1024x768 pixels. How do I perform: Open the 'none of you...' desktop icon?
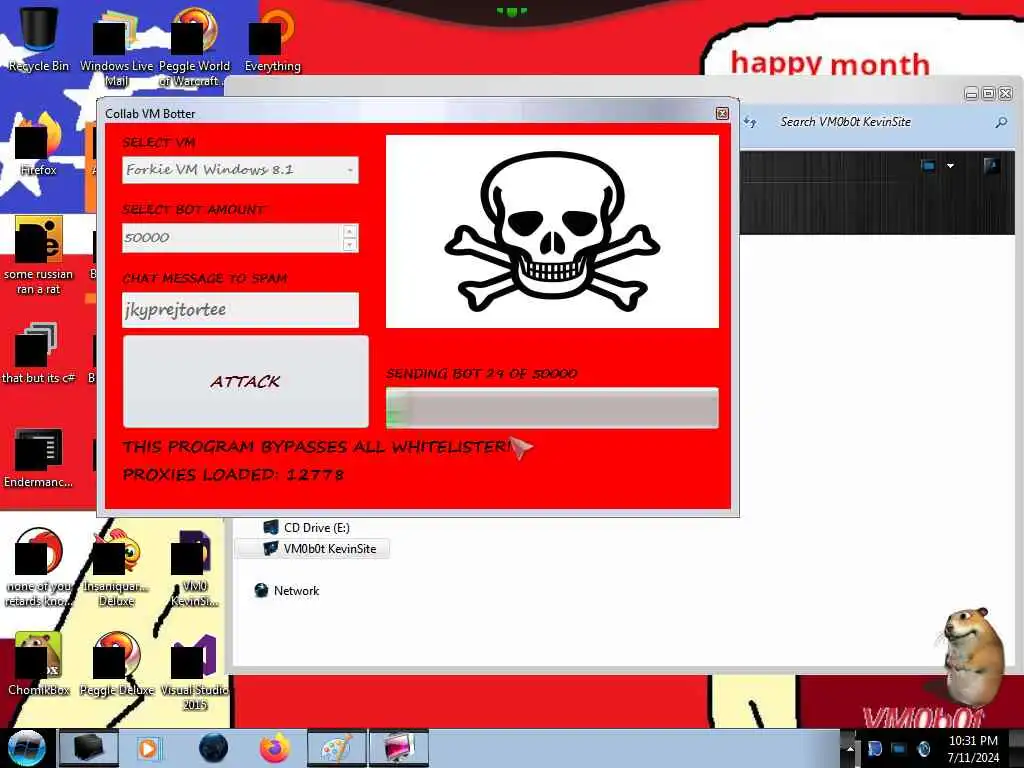point(39,567)
